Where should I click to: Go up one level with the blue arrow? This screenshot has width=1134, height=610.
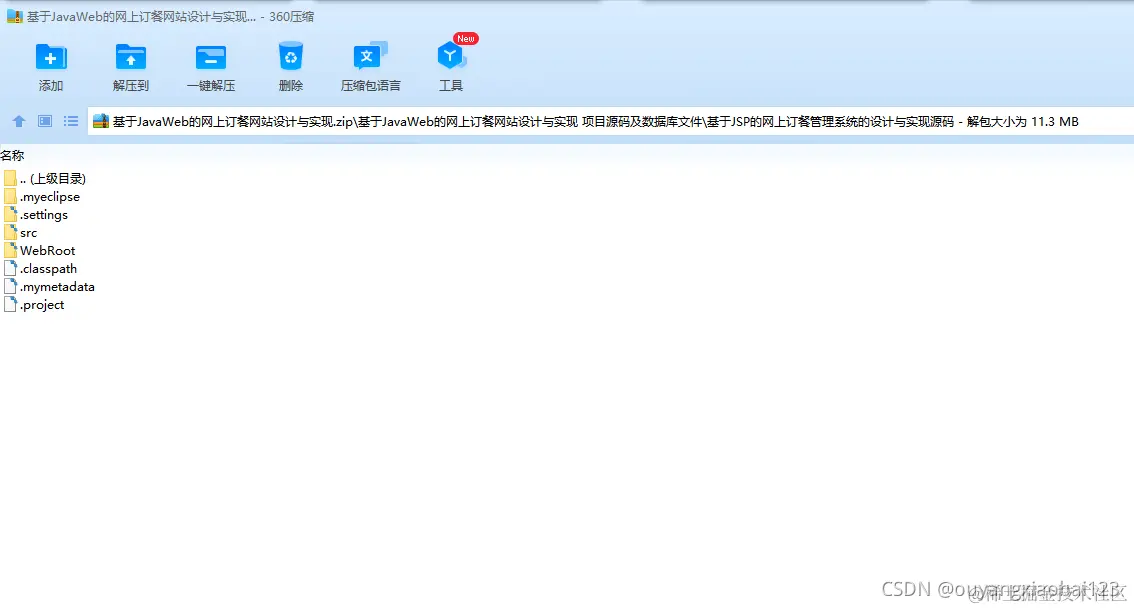pyautogui.click(x=19, y=121)
